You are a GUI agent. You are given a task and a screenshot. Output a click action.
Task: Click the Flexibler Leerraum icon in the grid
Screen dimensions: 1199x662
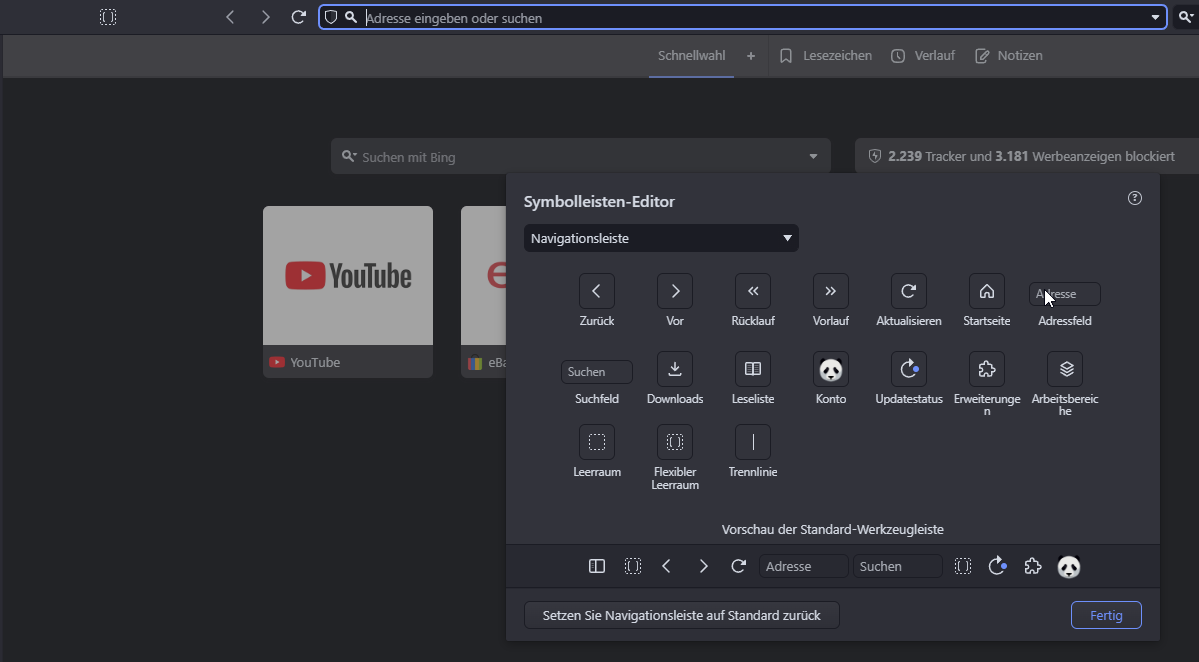[674, 443]
